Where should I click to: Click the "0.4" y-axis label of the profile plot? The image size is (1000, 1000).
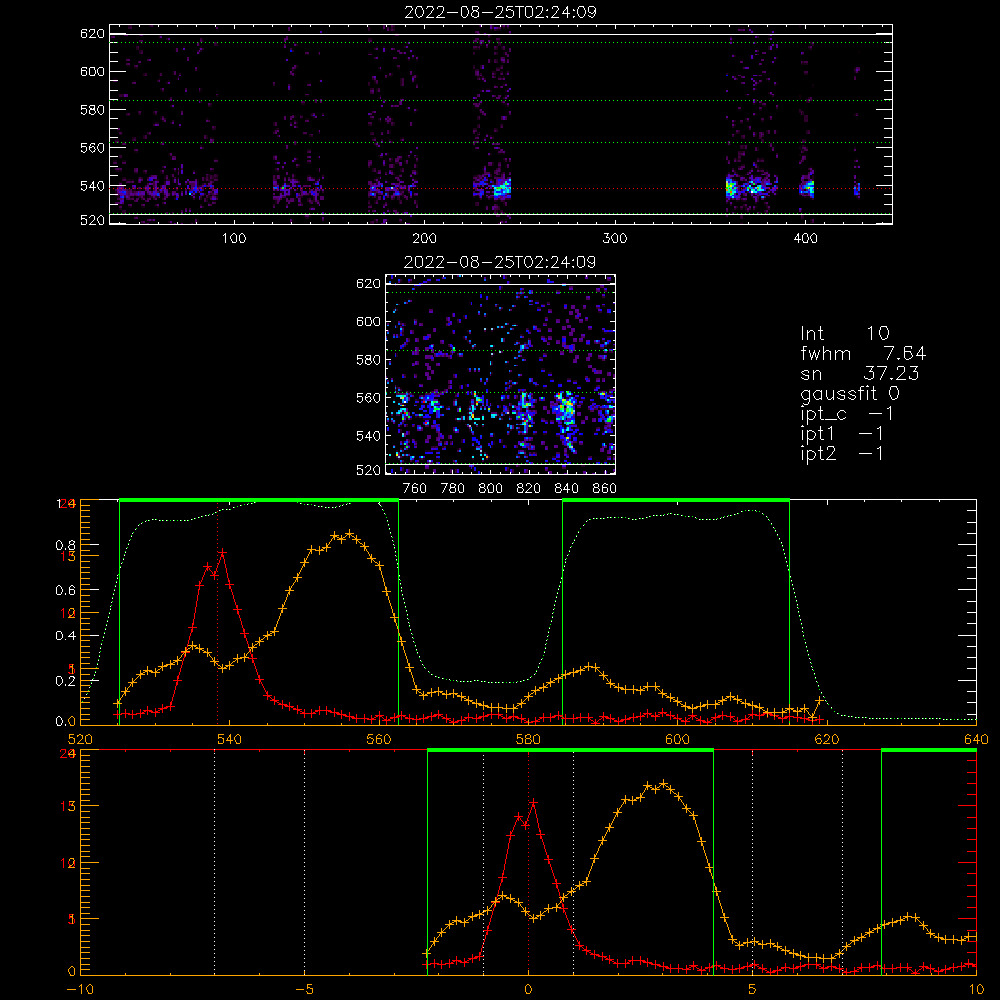(x=66, y=636)
